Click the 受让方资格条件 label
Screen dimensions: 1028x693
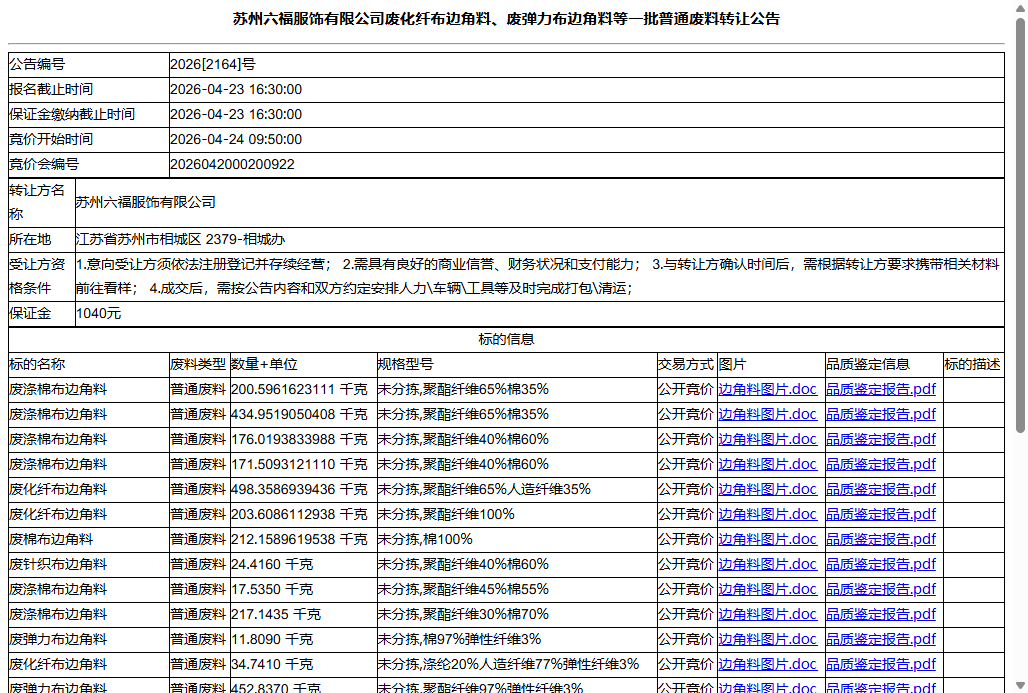pyautogui.click(x=37, y=277)
